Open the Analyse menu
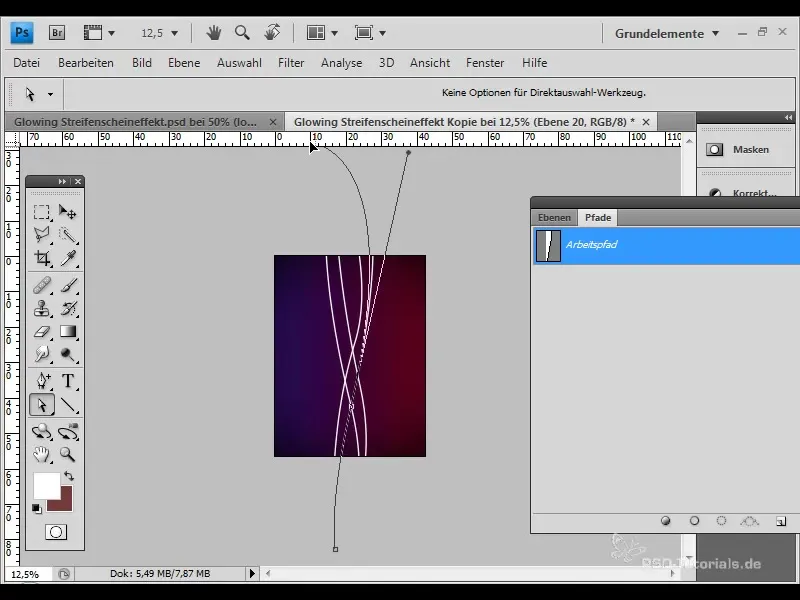 [341, 63]
